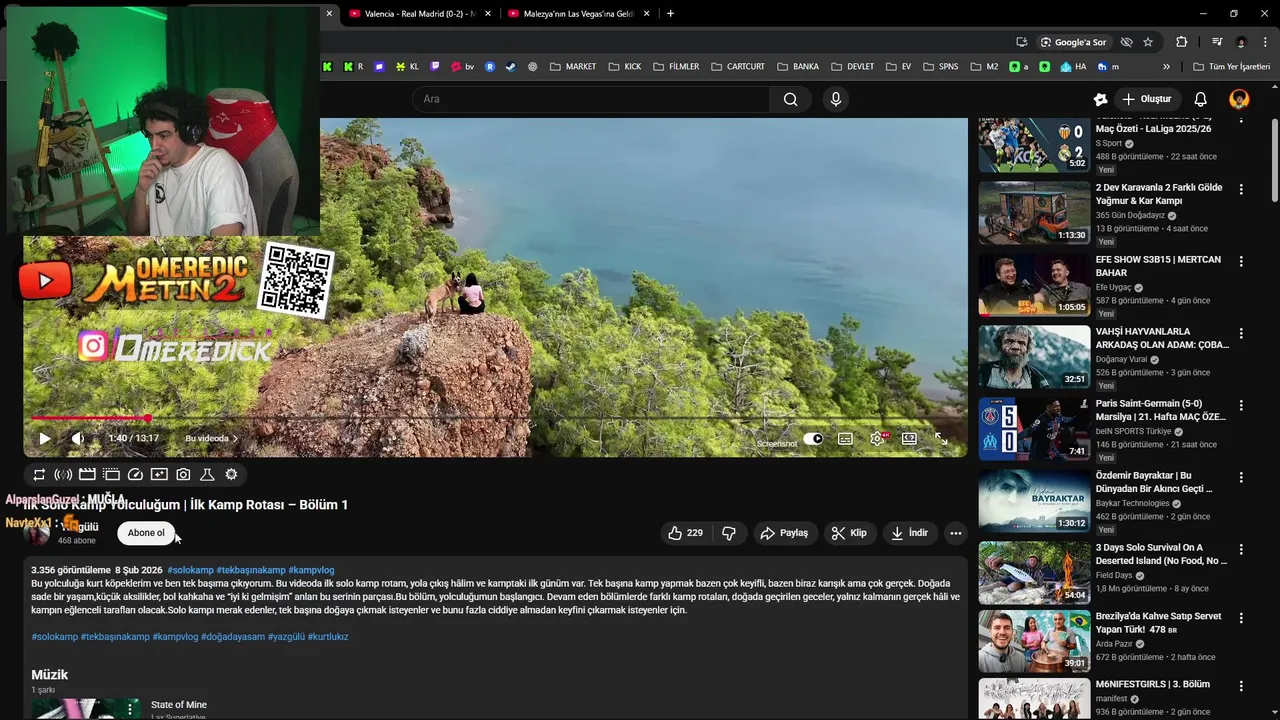Switch to theater mode in the player
This screenshot has width=1280, height=720.
coord(909,439)
